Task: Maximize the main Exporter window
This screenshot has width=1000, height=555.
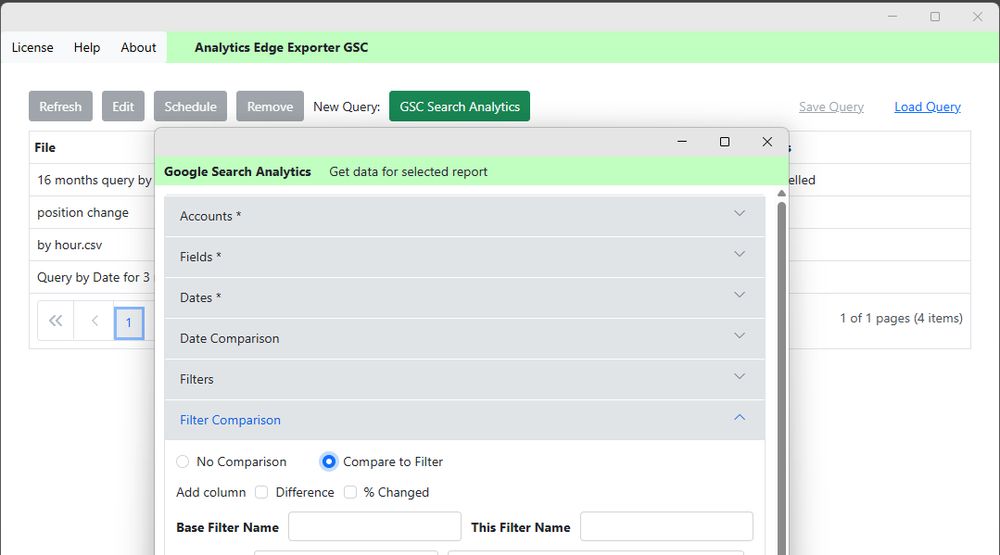Action: 935,17
